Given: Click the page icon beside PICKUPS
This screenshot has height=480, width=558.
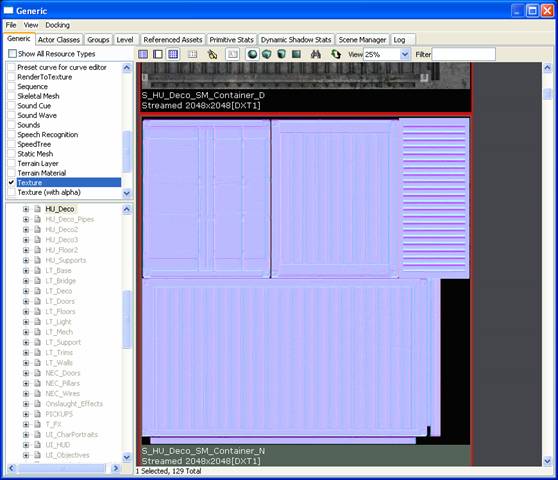Looking at the screenshot, I should [x=37, y=414].
